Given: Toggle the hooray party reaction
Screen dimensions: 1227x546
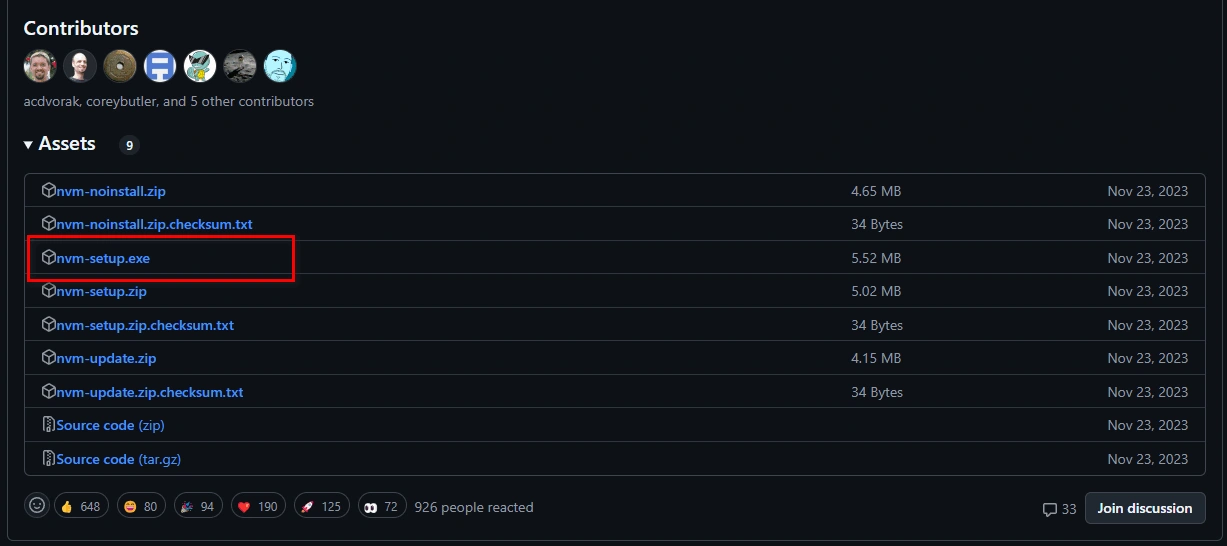Looking at the screenshot, I should coord(198,506).
